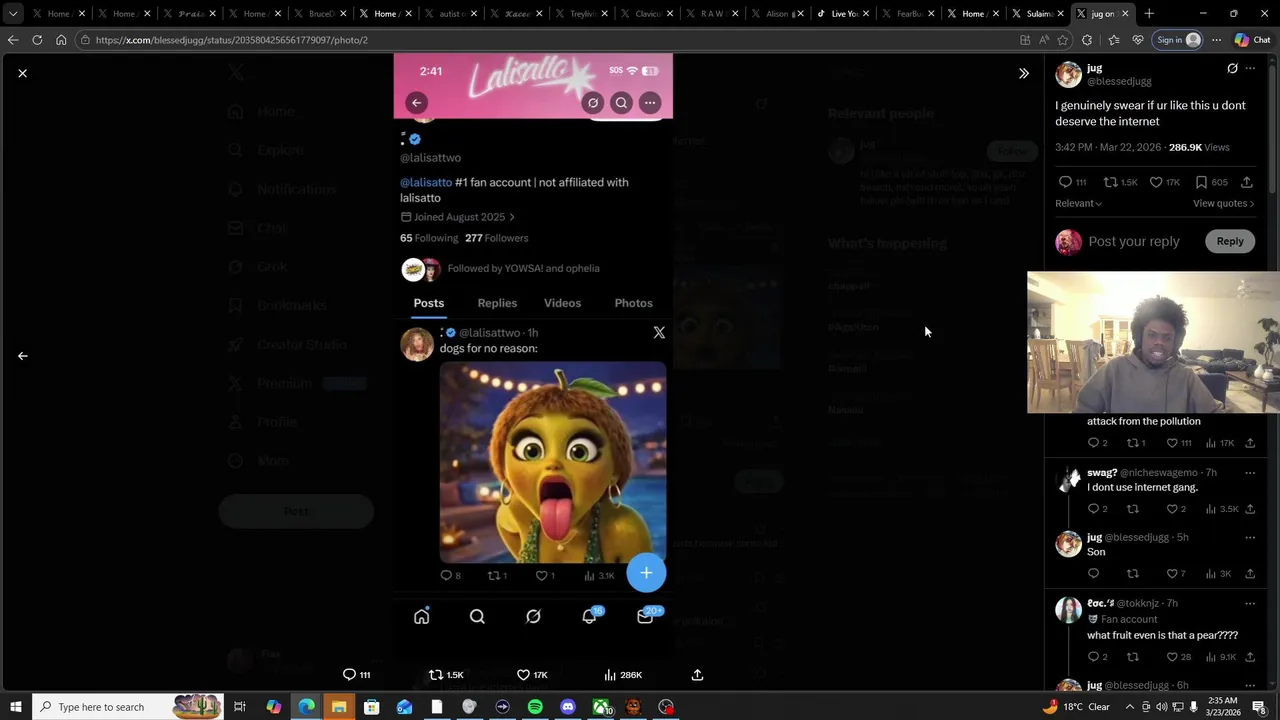Image resolution: width=1280 pixels, height=720 pixels.
Task: Click Sign in button in Edge
Action: point(1177,40)
